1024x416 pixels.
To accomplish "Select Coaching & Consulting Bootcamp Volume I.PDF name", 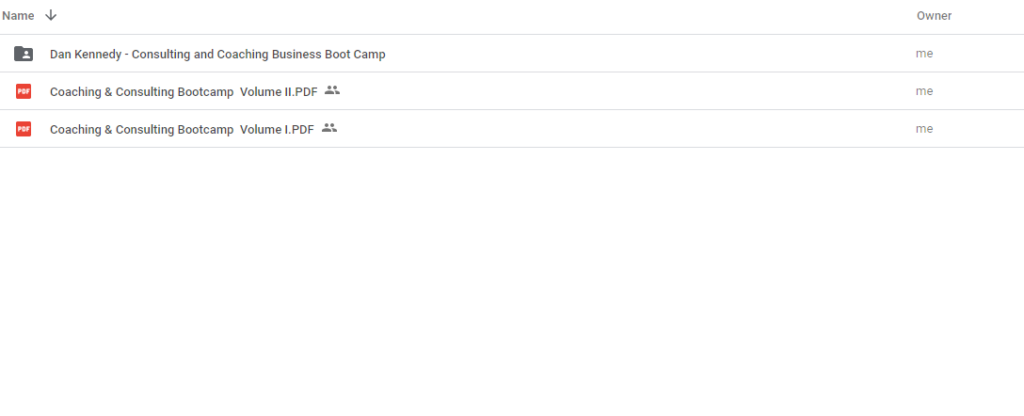I will [181, 129].
